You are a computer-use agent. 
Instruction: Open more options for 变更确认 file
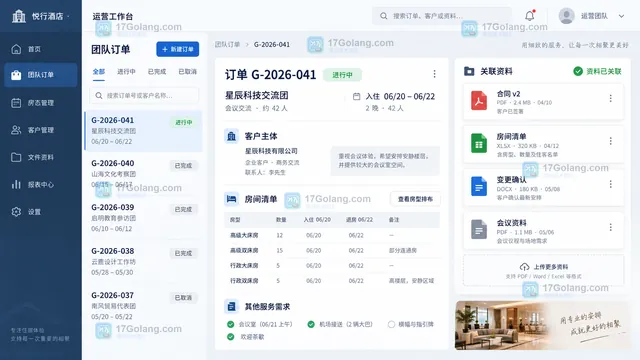(x=610, y=184)
